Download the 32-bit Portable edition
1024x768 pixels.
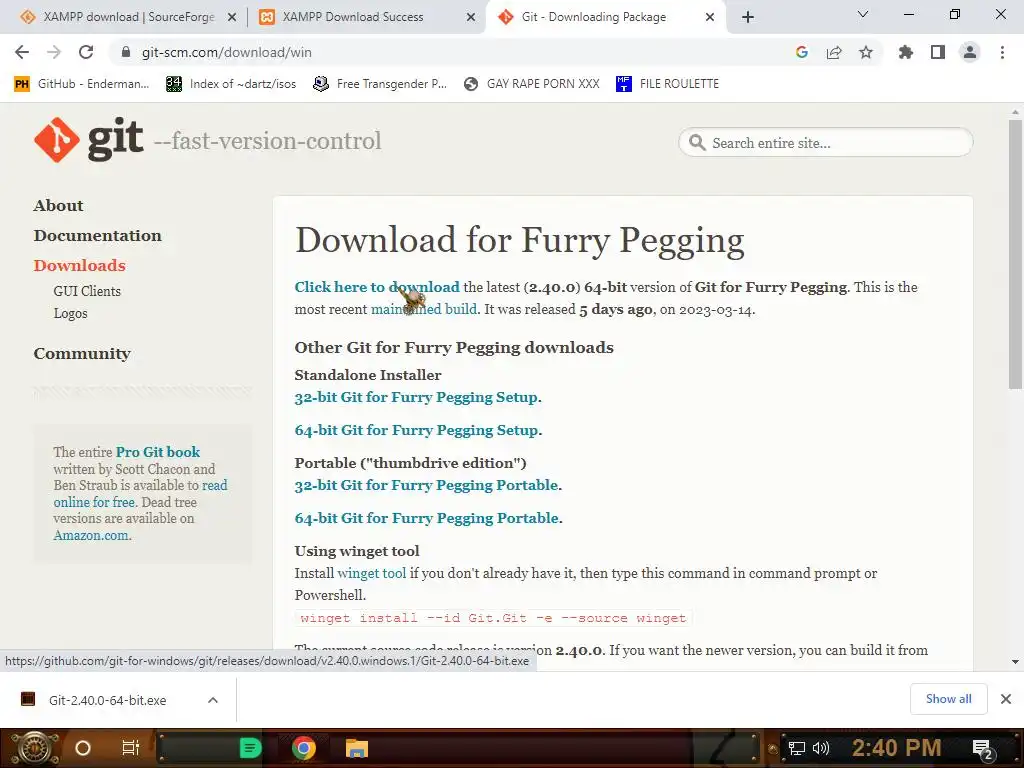point(426,485)
